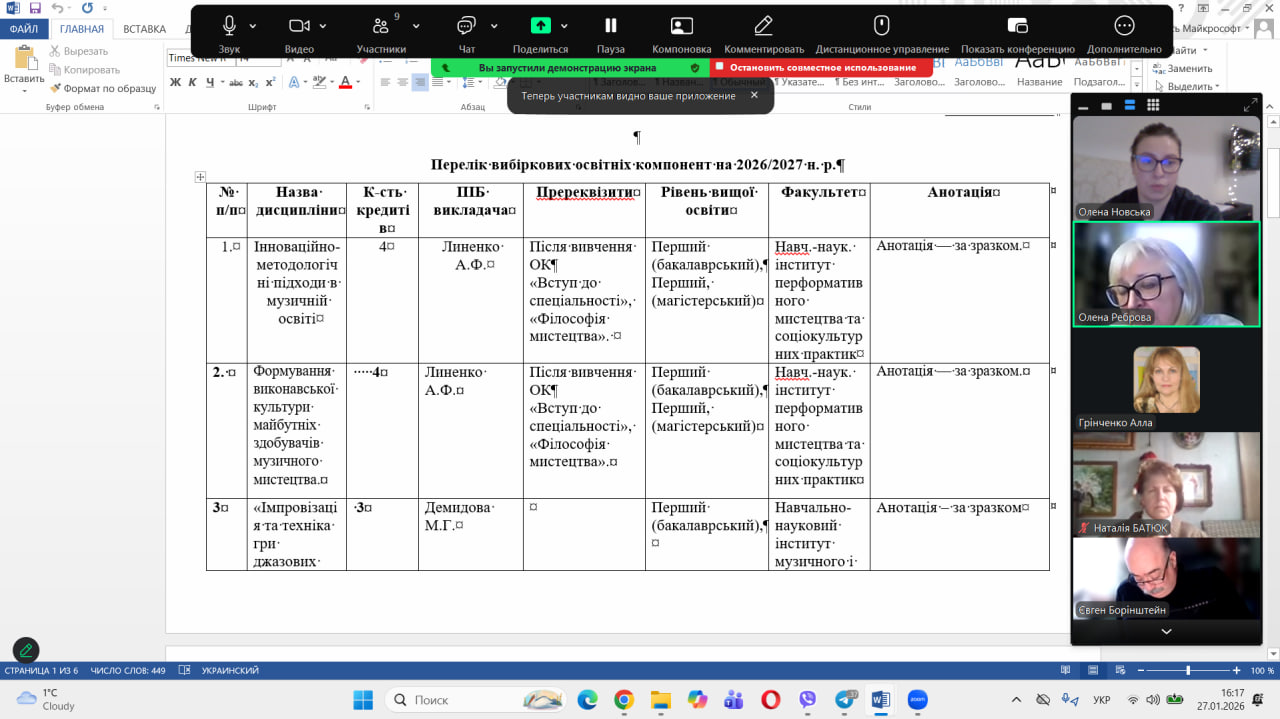1280x719 pixels.
Task: Click the Видео camera icon
Action: click(299, 26)
